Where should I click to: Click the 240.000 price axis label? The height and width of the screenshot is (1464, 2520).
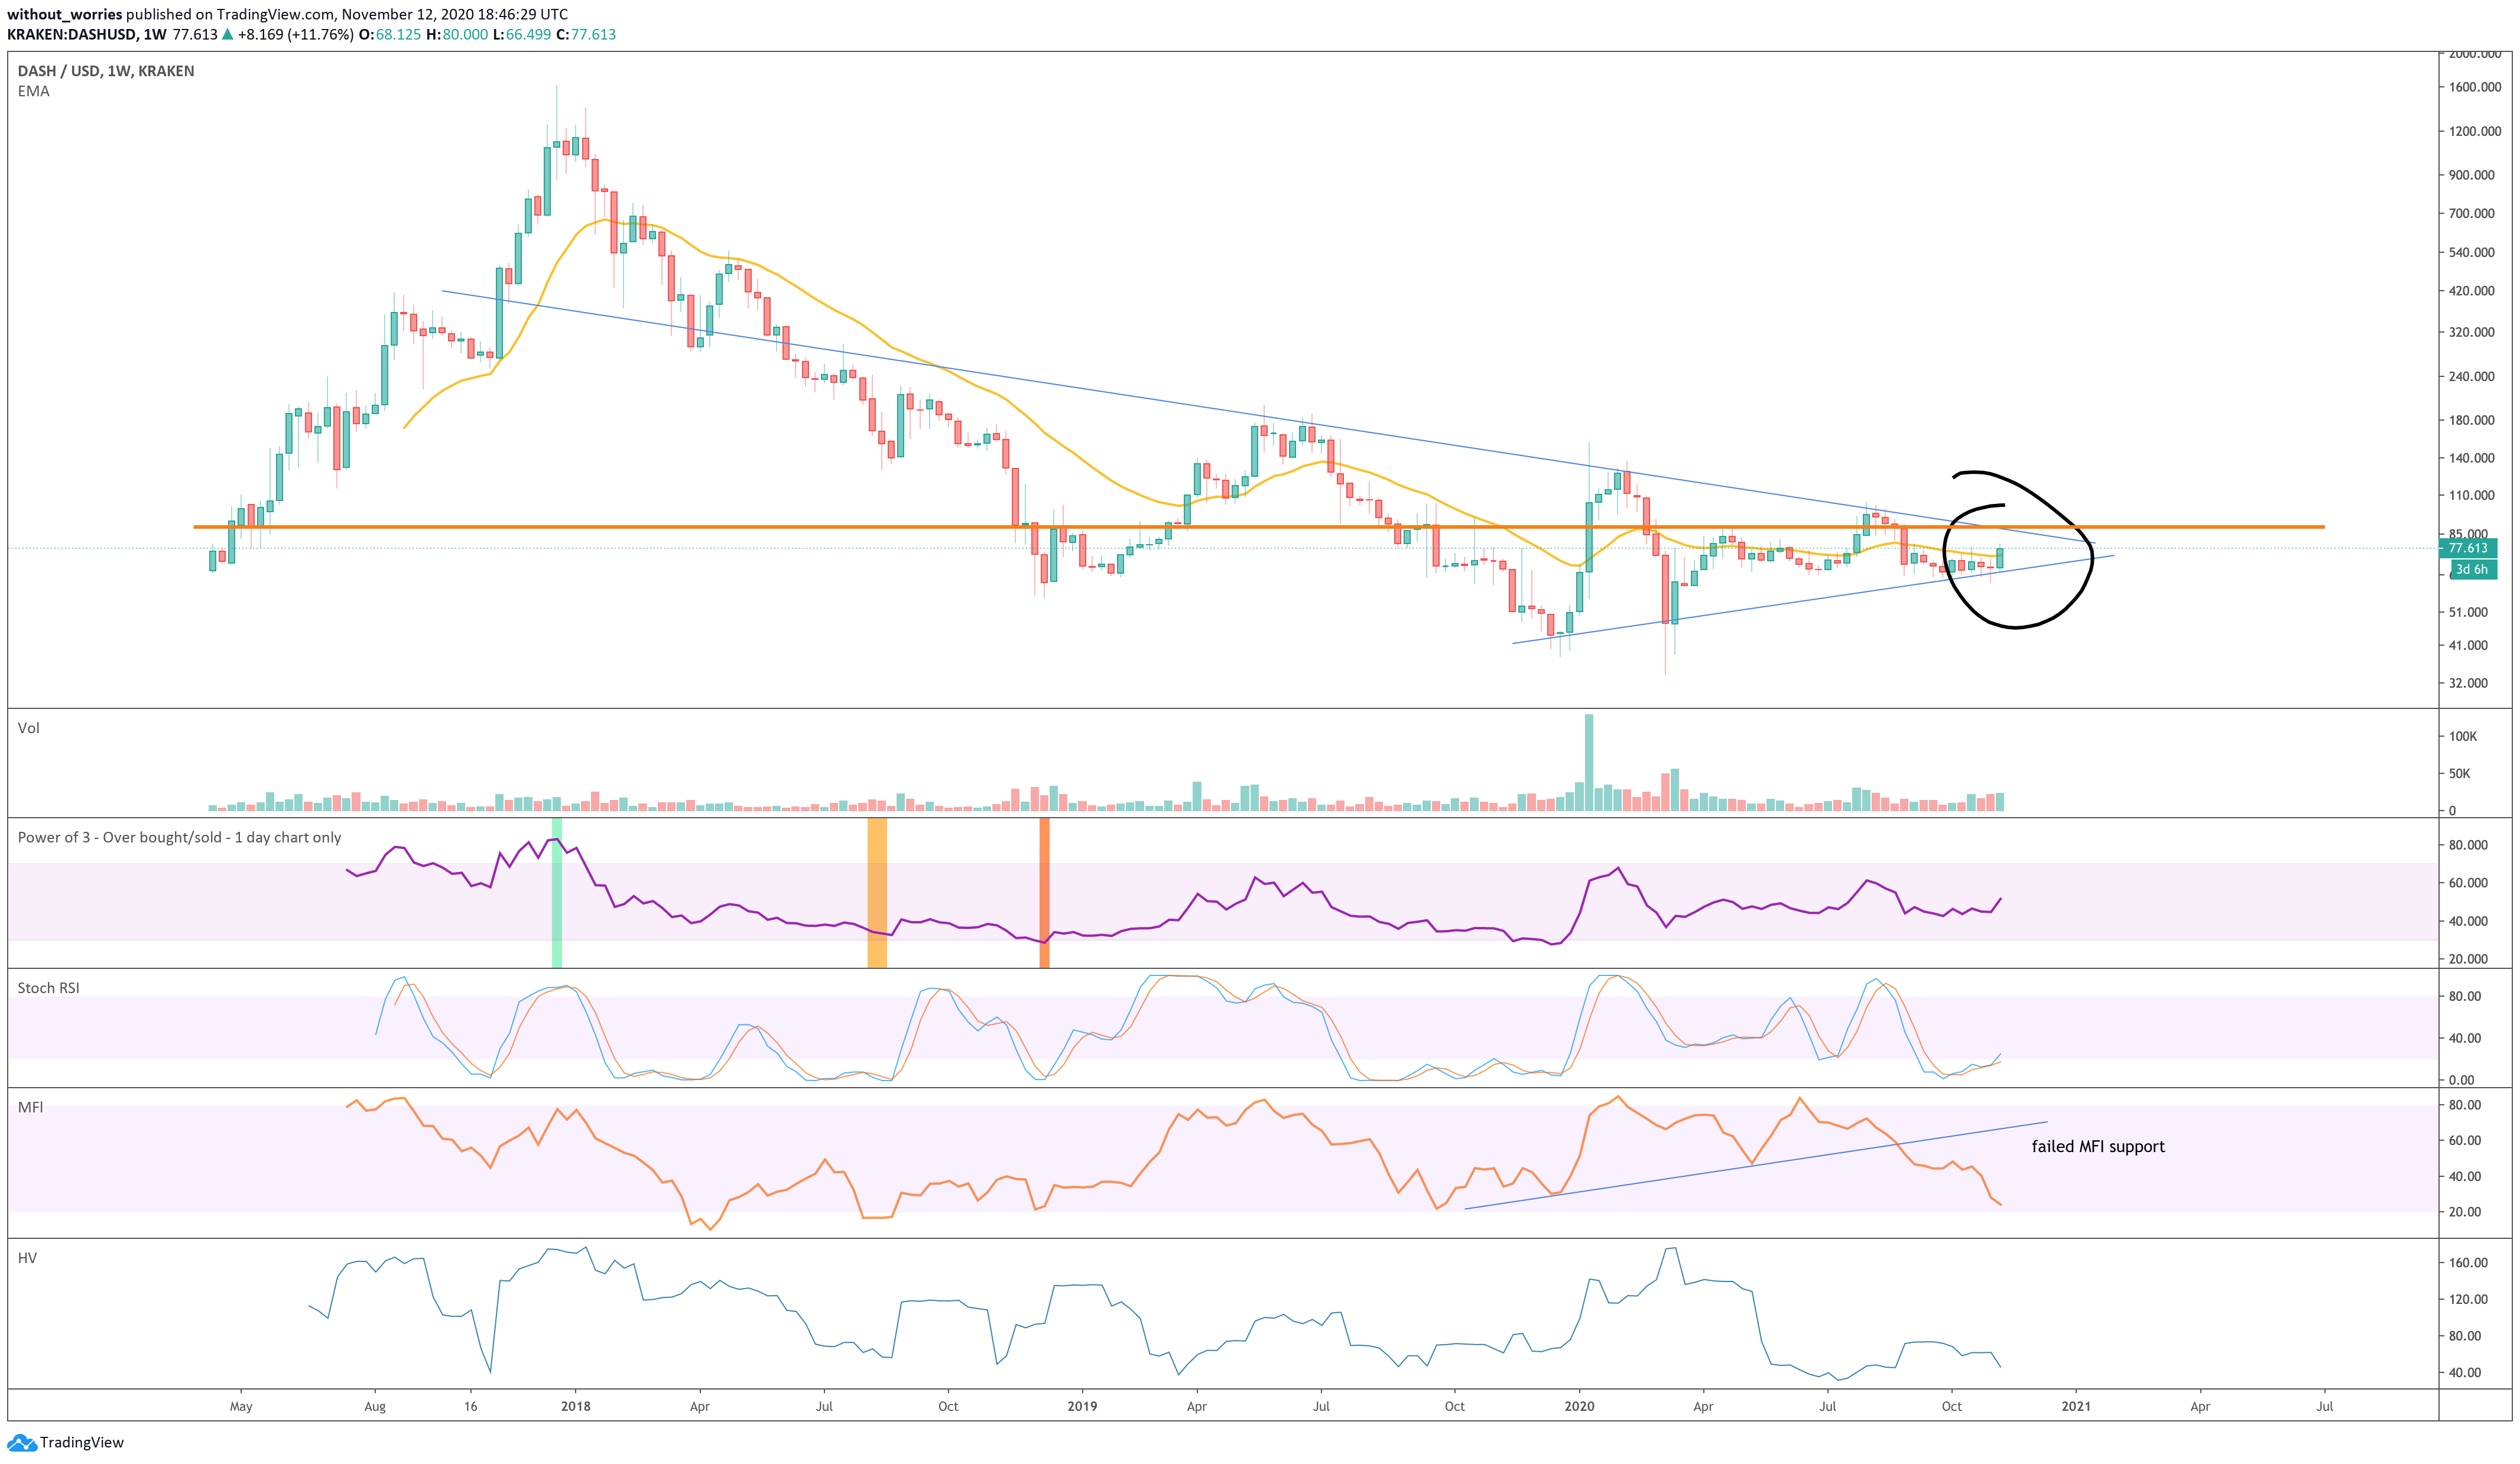click(2471, 377)
